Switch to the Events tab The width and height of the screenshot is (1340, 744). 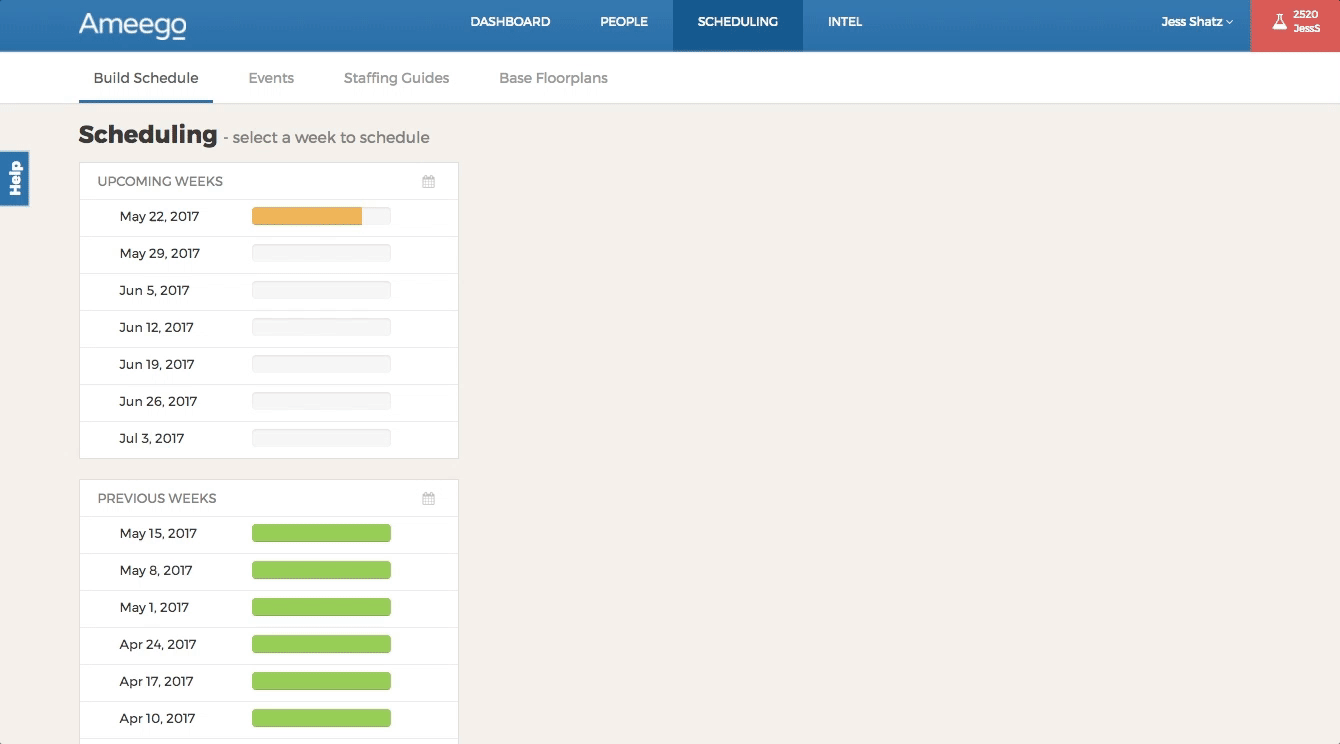[271, 78]
